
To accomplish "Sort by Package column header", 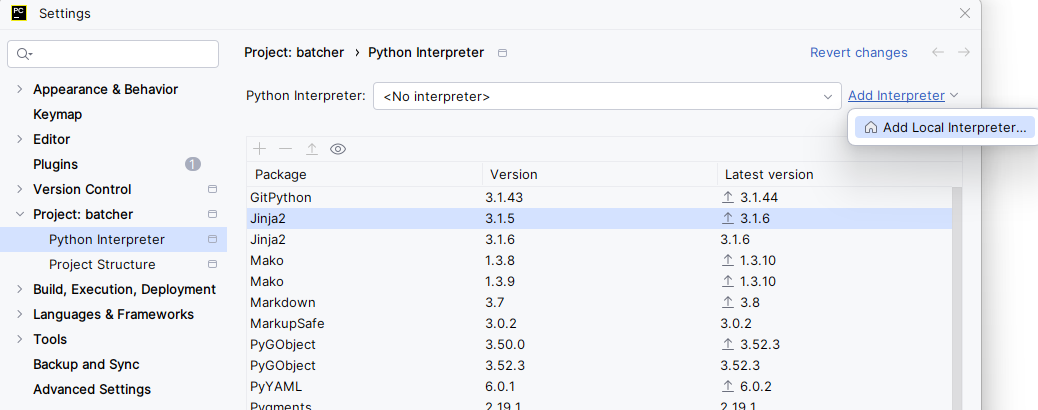I will point(365,175).
